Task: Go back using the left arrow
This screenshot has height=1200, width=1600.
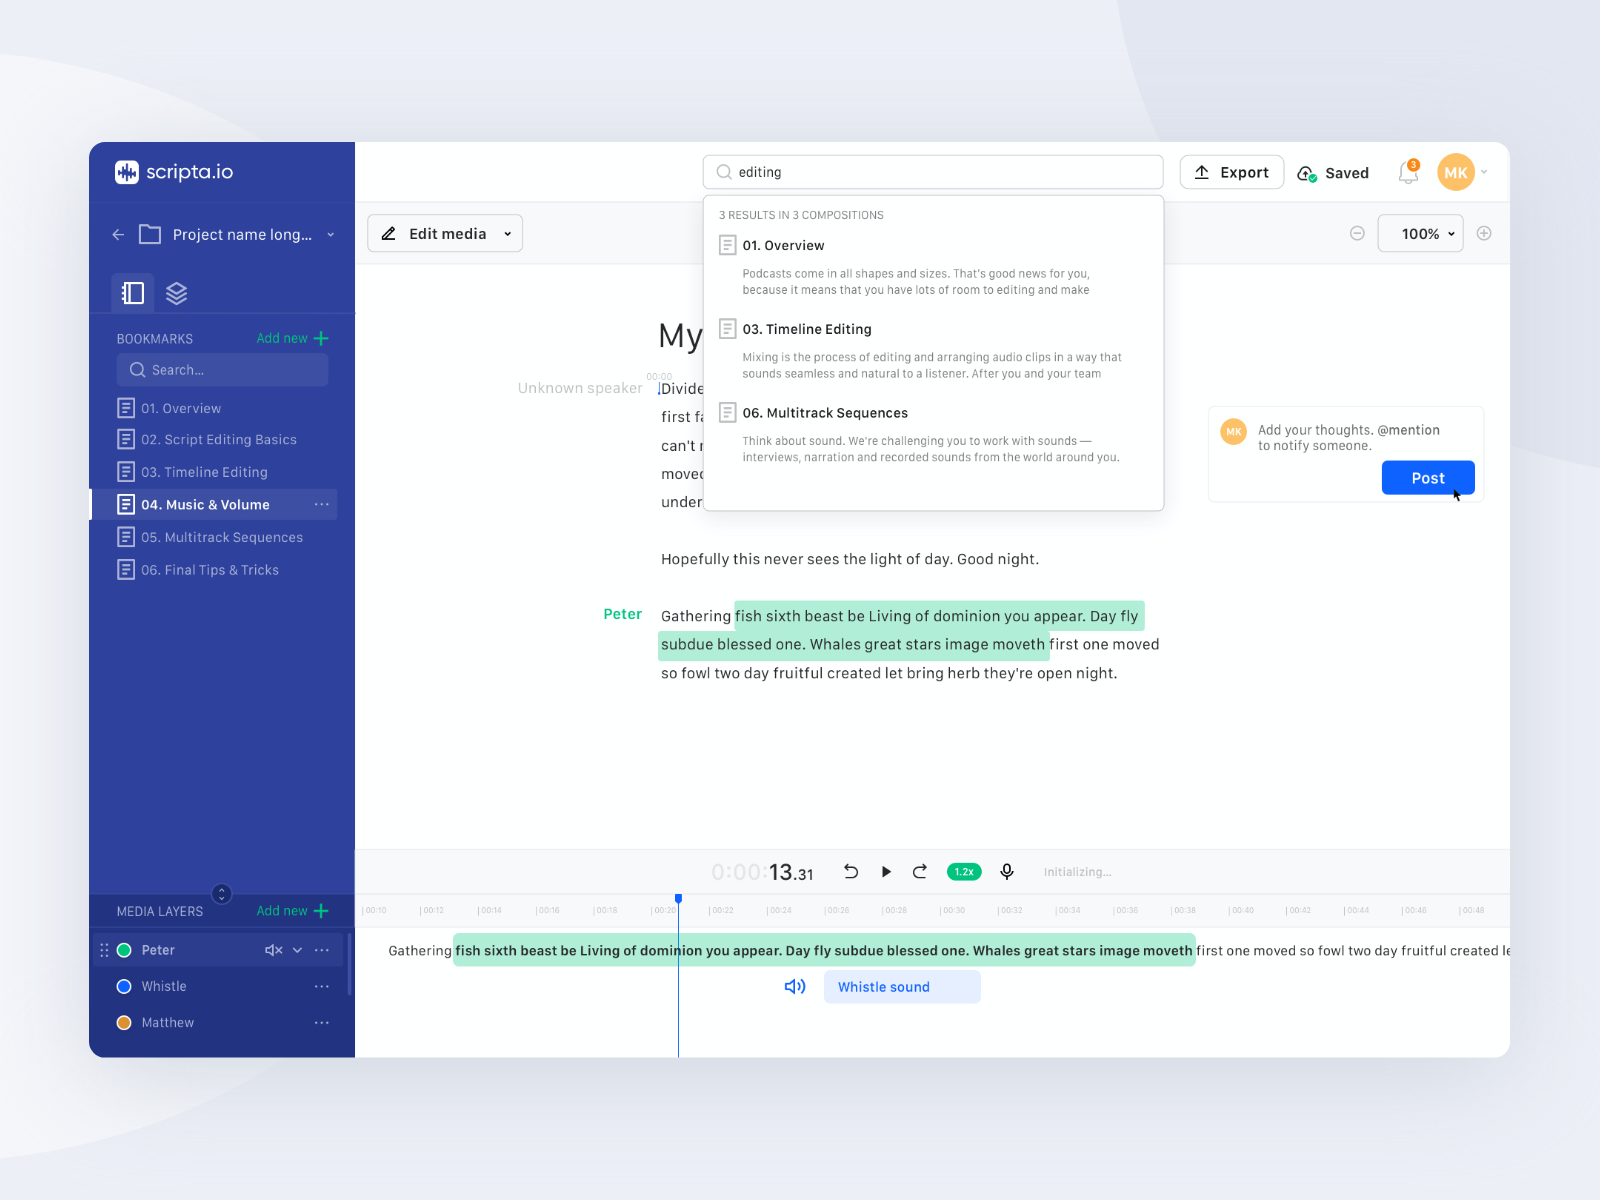Action: [118, 234]
